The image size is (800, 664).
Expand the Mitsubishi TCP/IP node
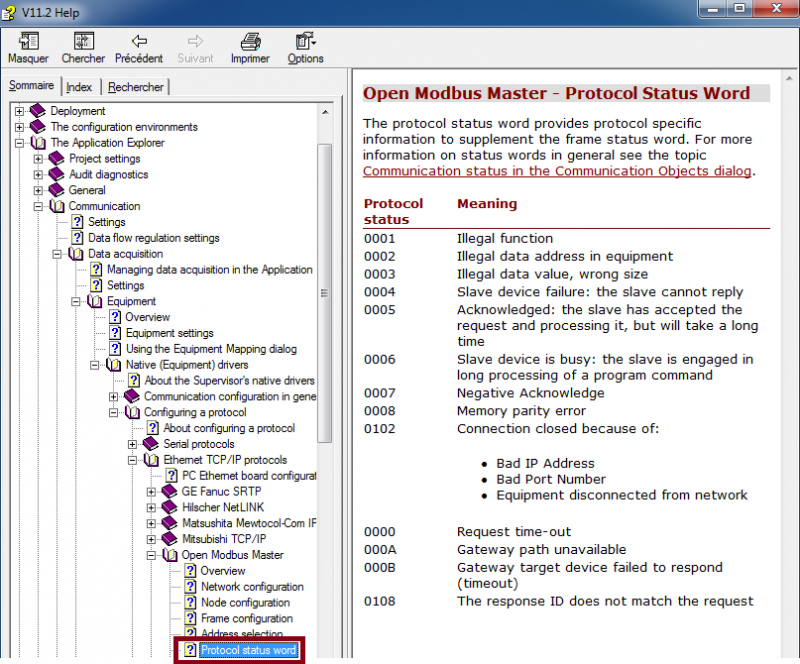coord(151,539)
